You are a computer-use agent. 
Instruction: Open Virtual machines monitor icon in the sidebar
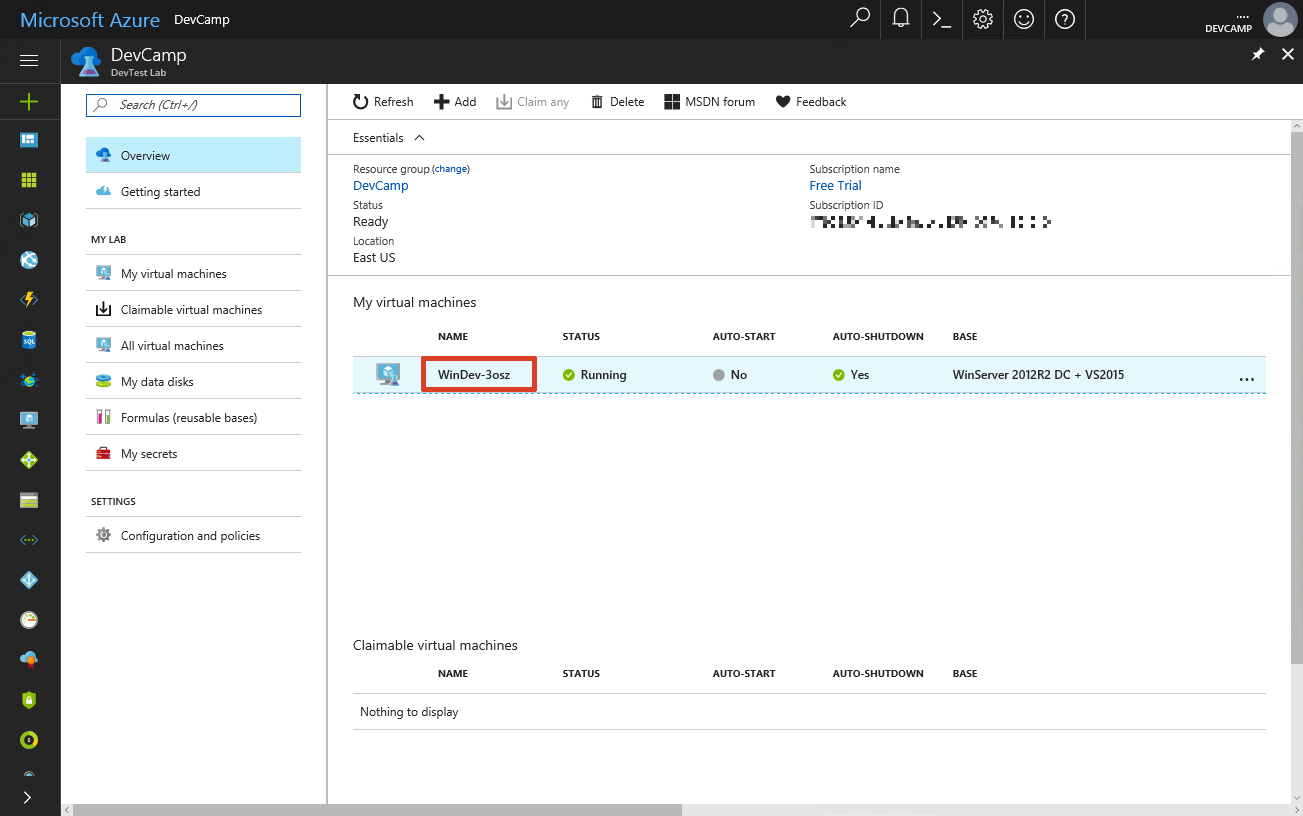point(29,420)
